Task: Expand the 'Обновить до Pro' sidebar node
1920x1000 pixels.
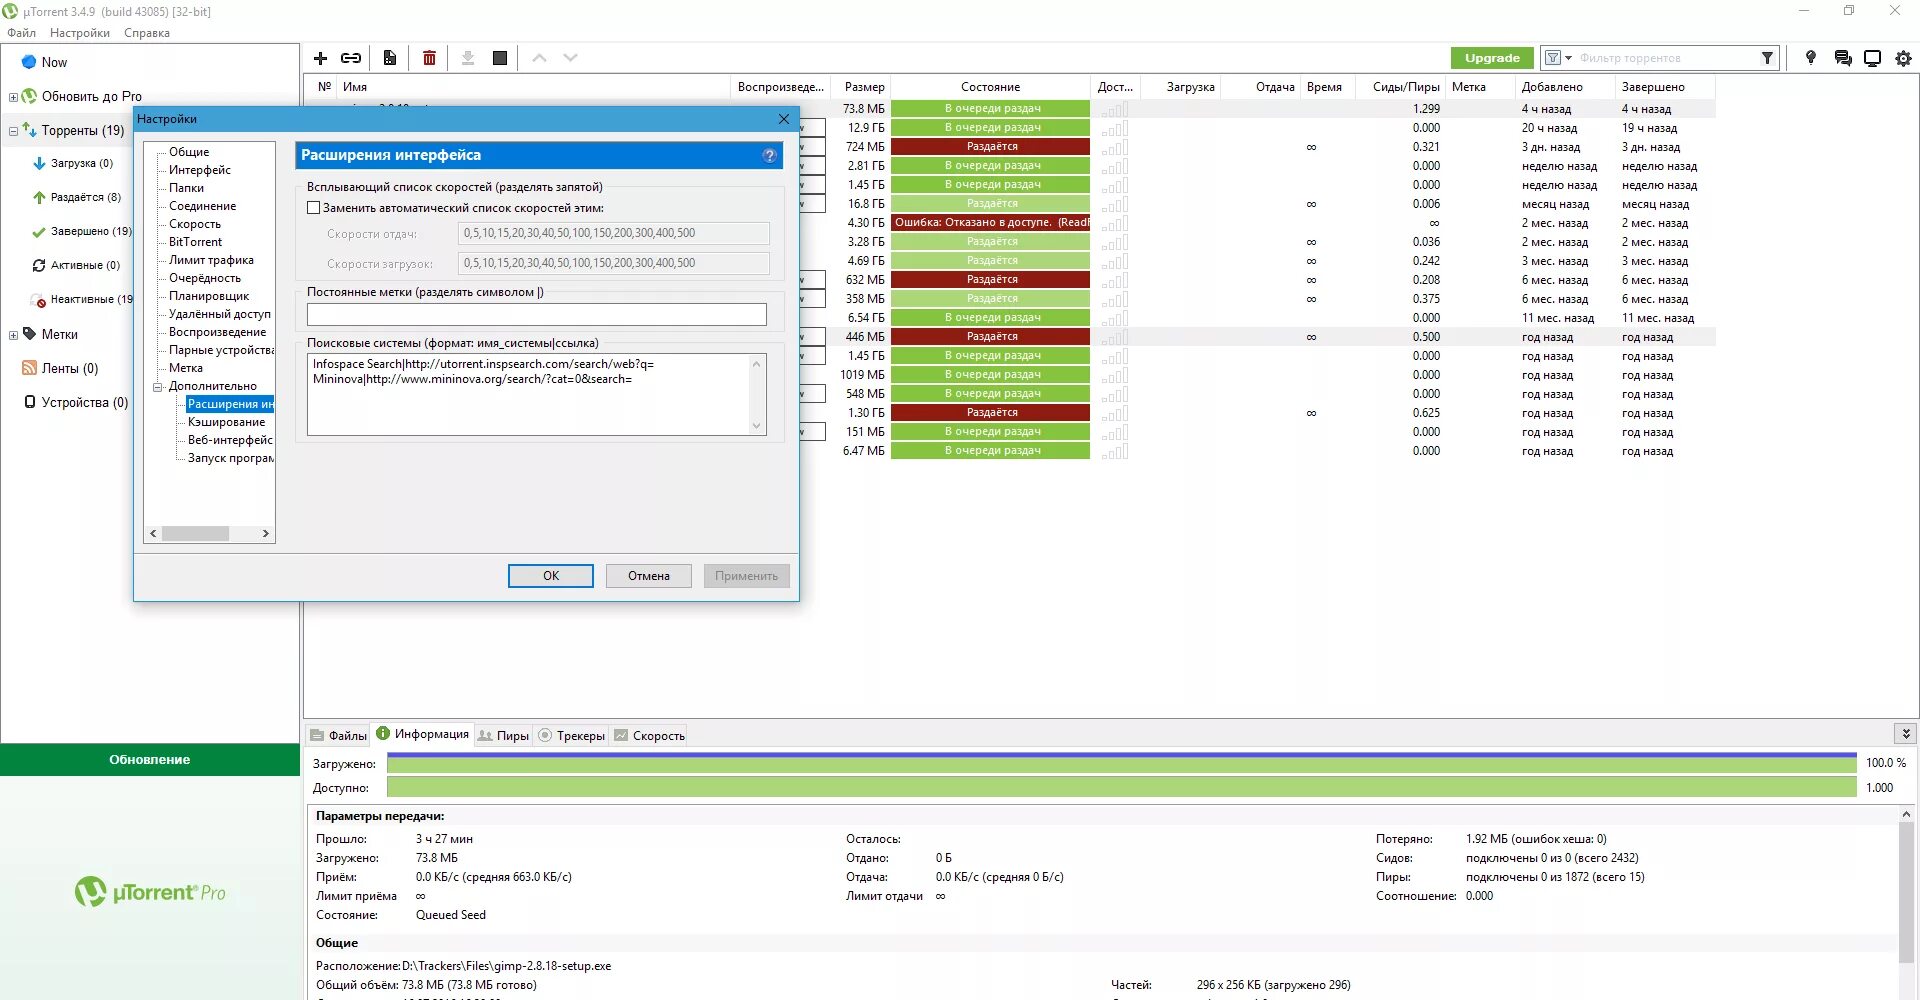Action: point(13,97)
